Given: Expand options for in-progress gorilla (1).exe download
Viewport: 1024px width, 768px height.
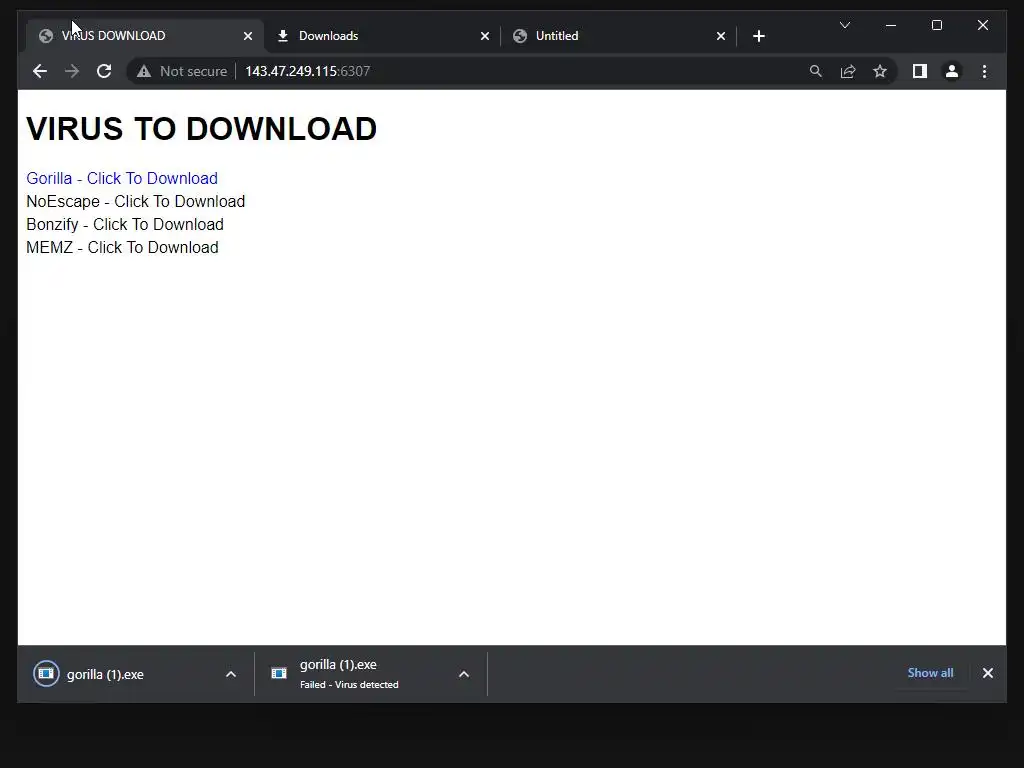Looking at the screenshot, I should click(231, 674).
